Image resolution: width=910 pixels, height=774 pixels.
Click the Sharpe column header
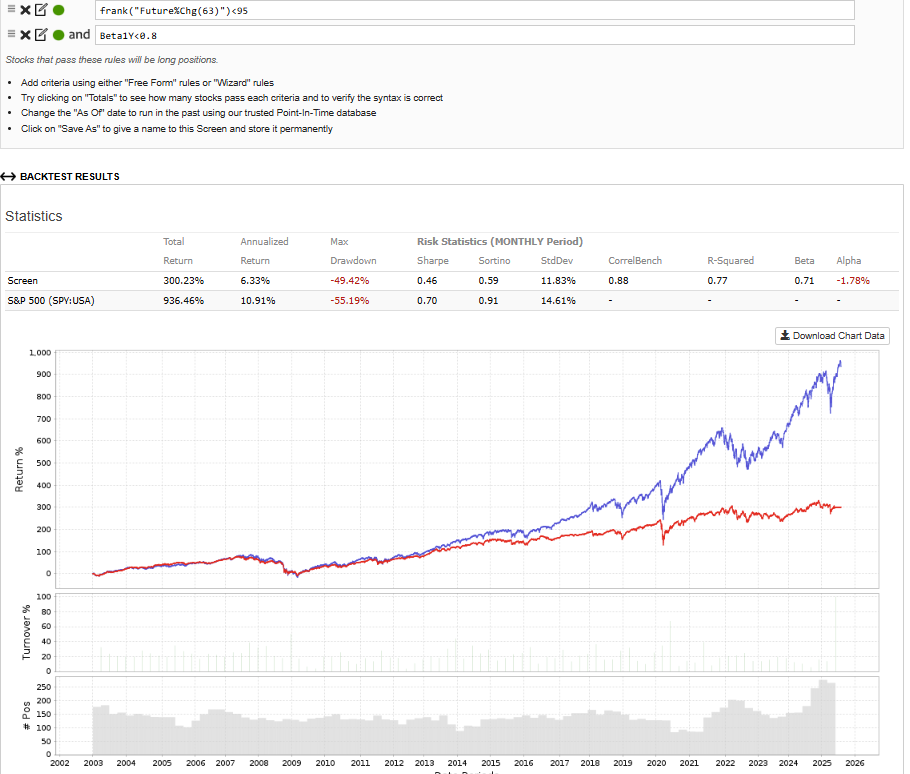pos(432,261)
